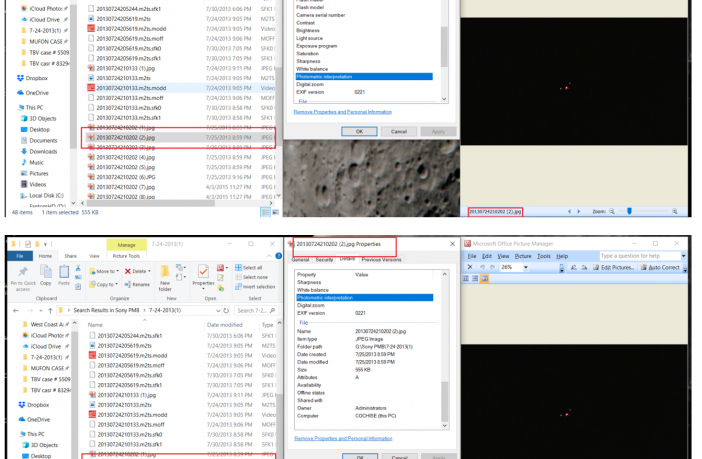Image resolution: width=702 pixels, height=459 pixels.
Task: Click OK in the upper Properties dialog
Action: (359, 132)
